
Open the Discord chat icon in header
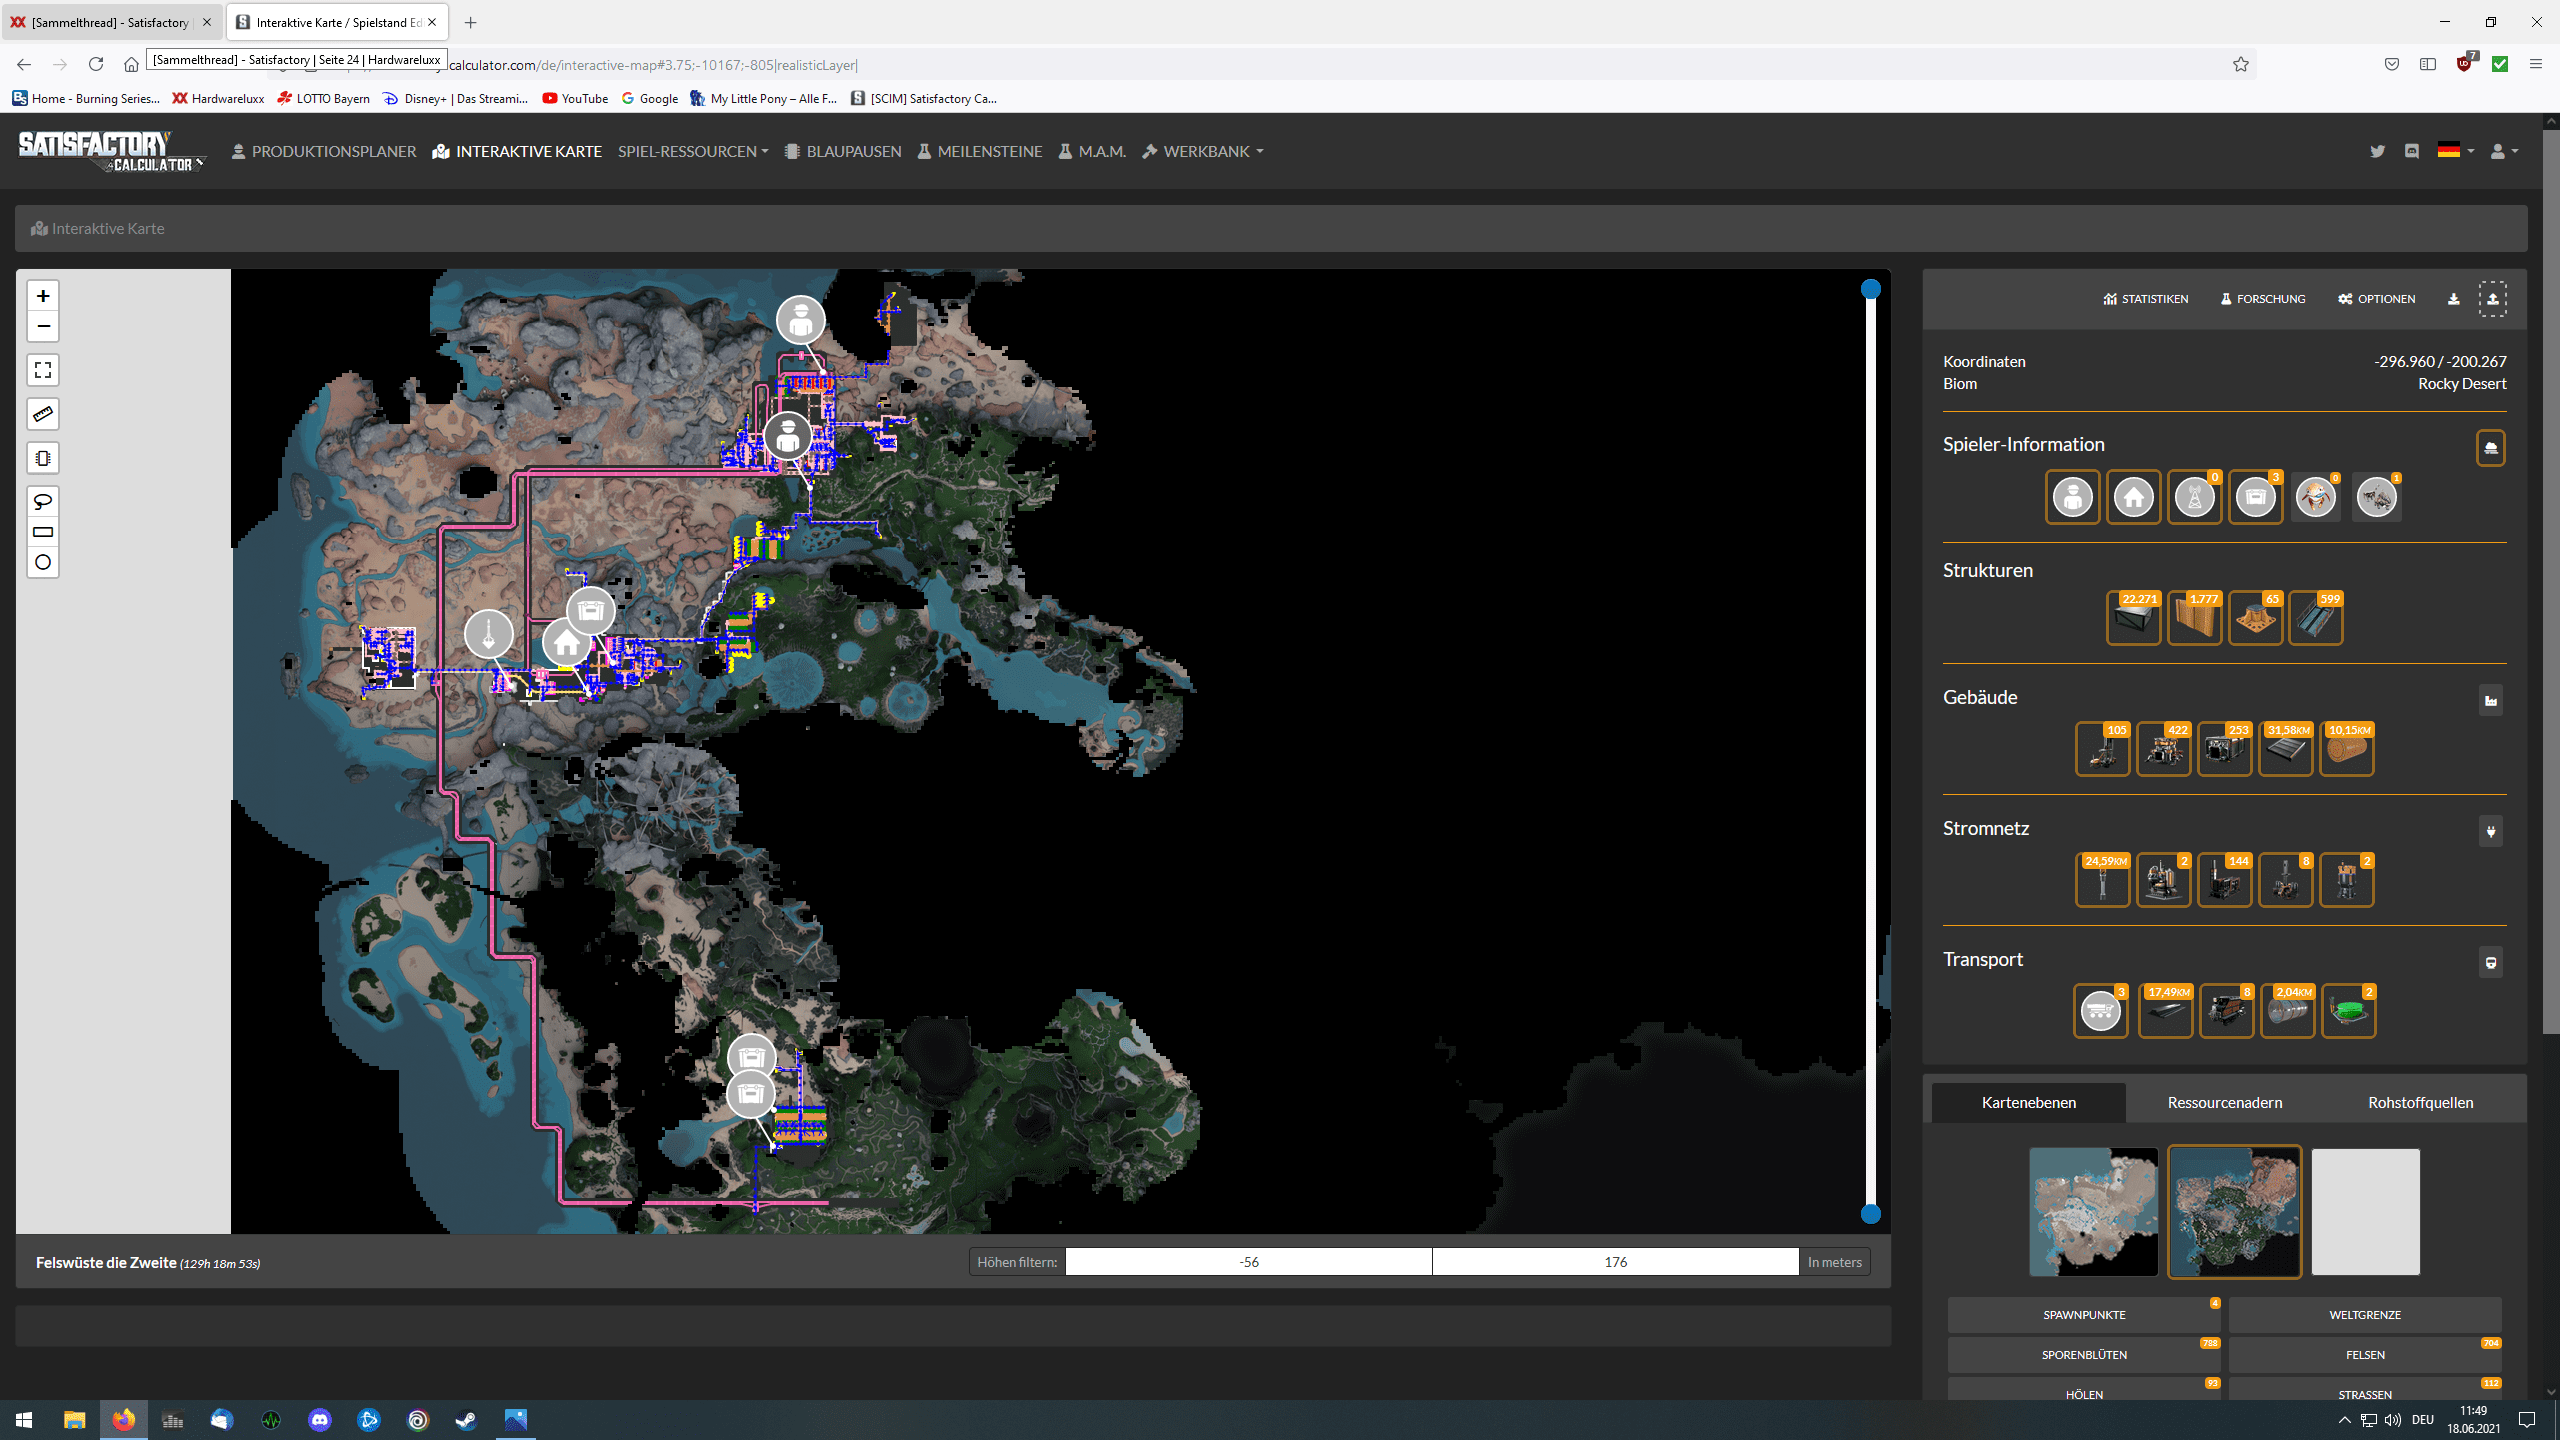pos(2412,152)
